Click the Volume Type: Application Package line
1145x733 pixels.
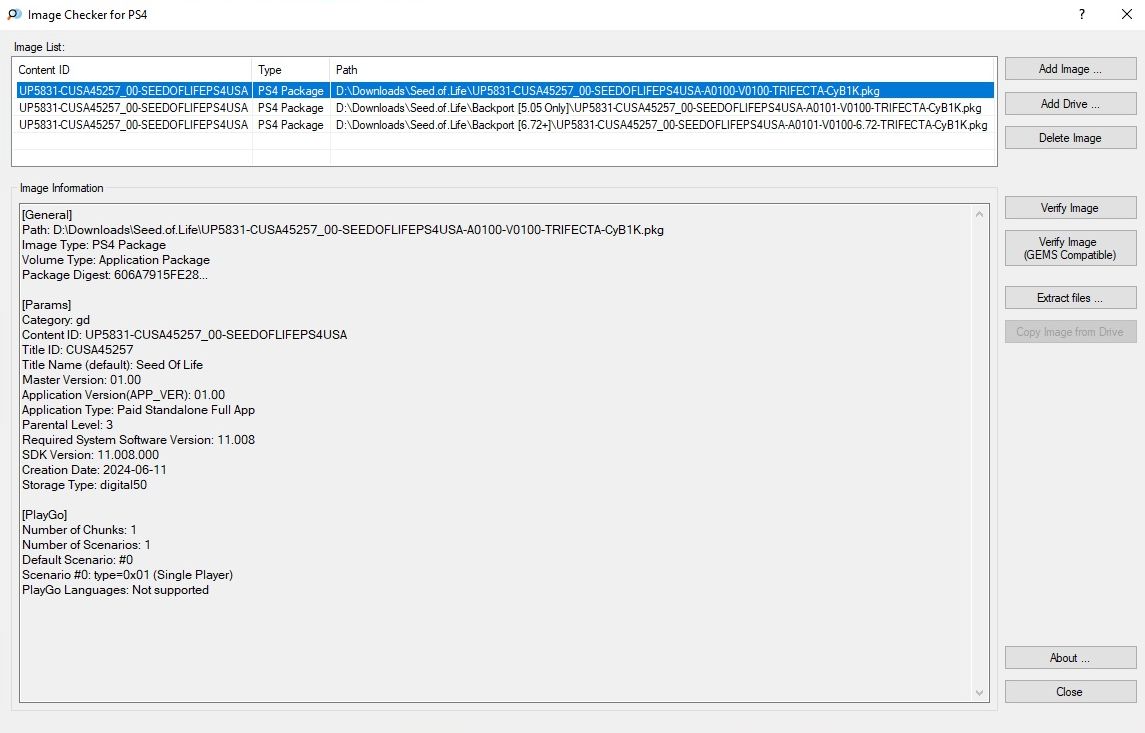(115, 260)
